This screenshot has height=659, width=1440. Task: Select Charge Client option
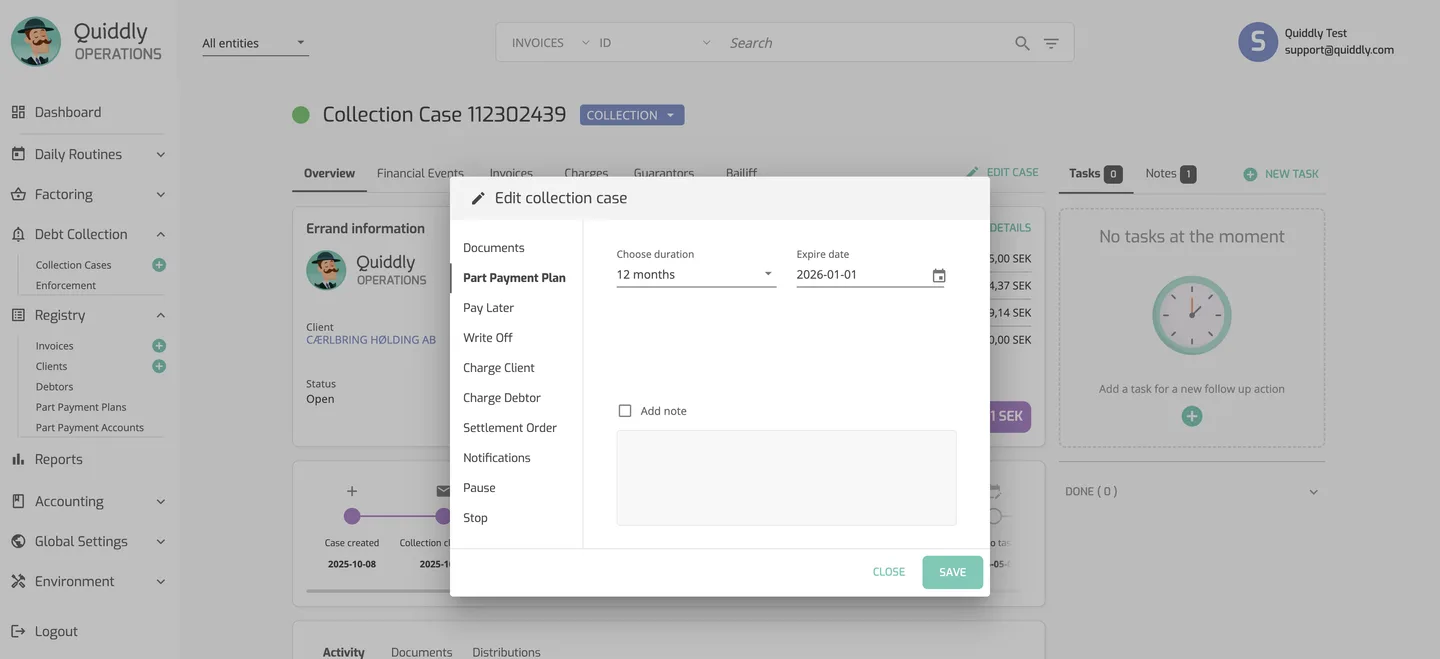point(499,368)
